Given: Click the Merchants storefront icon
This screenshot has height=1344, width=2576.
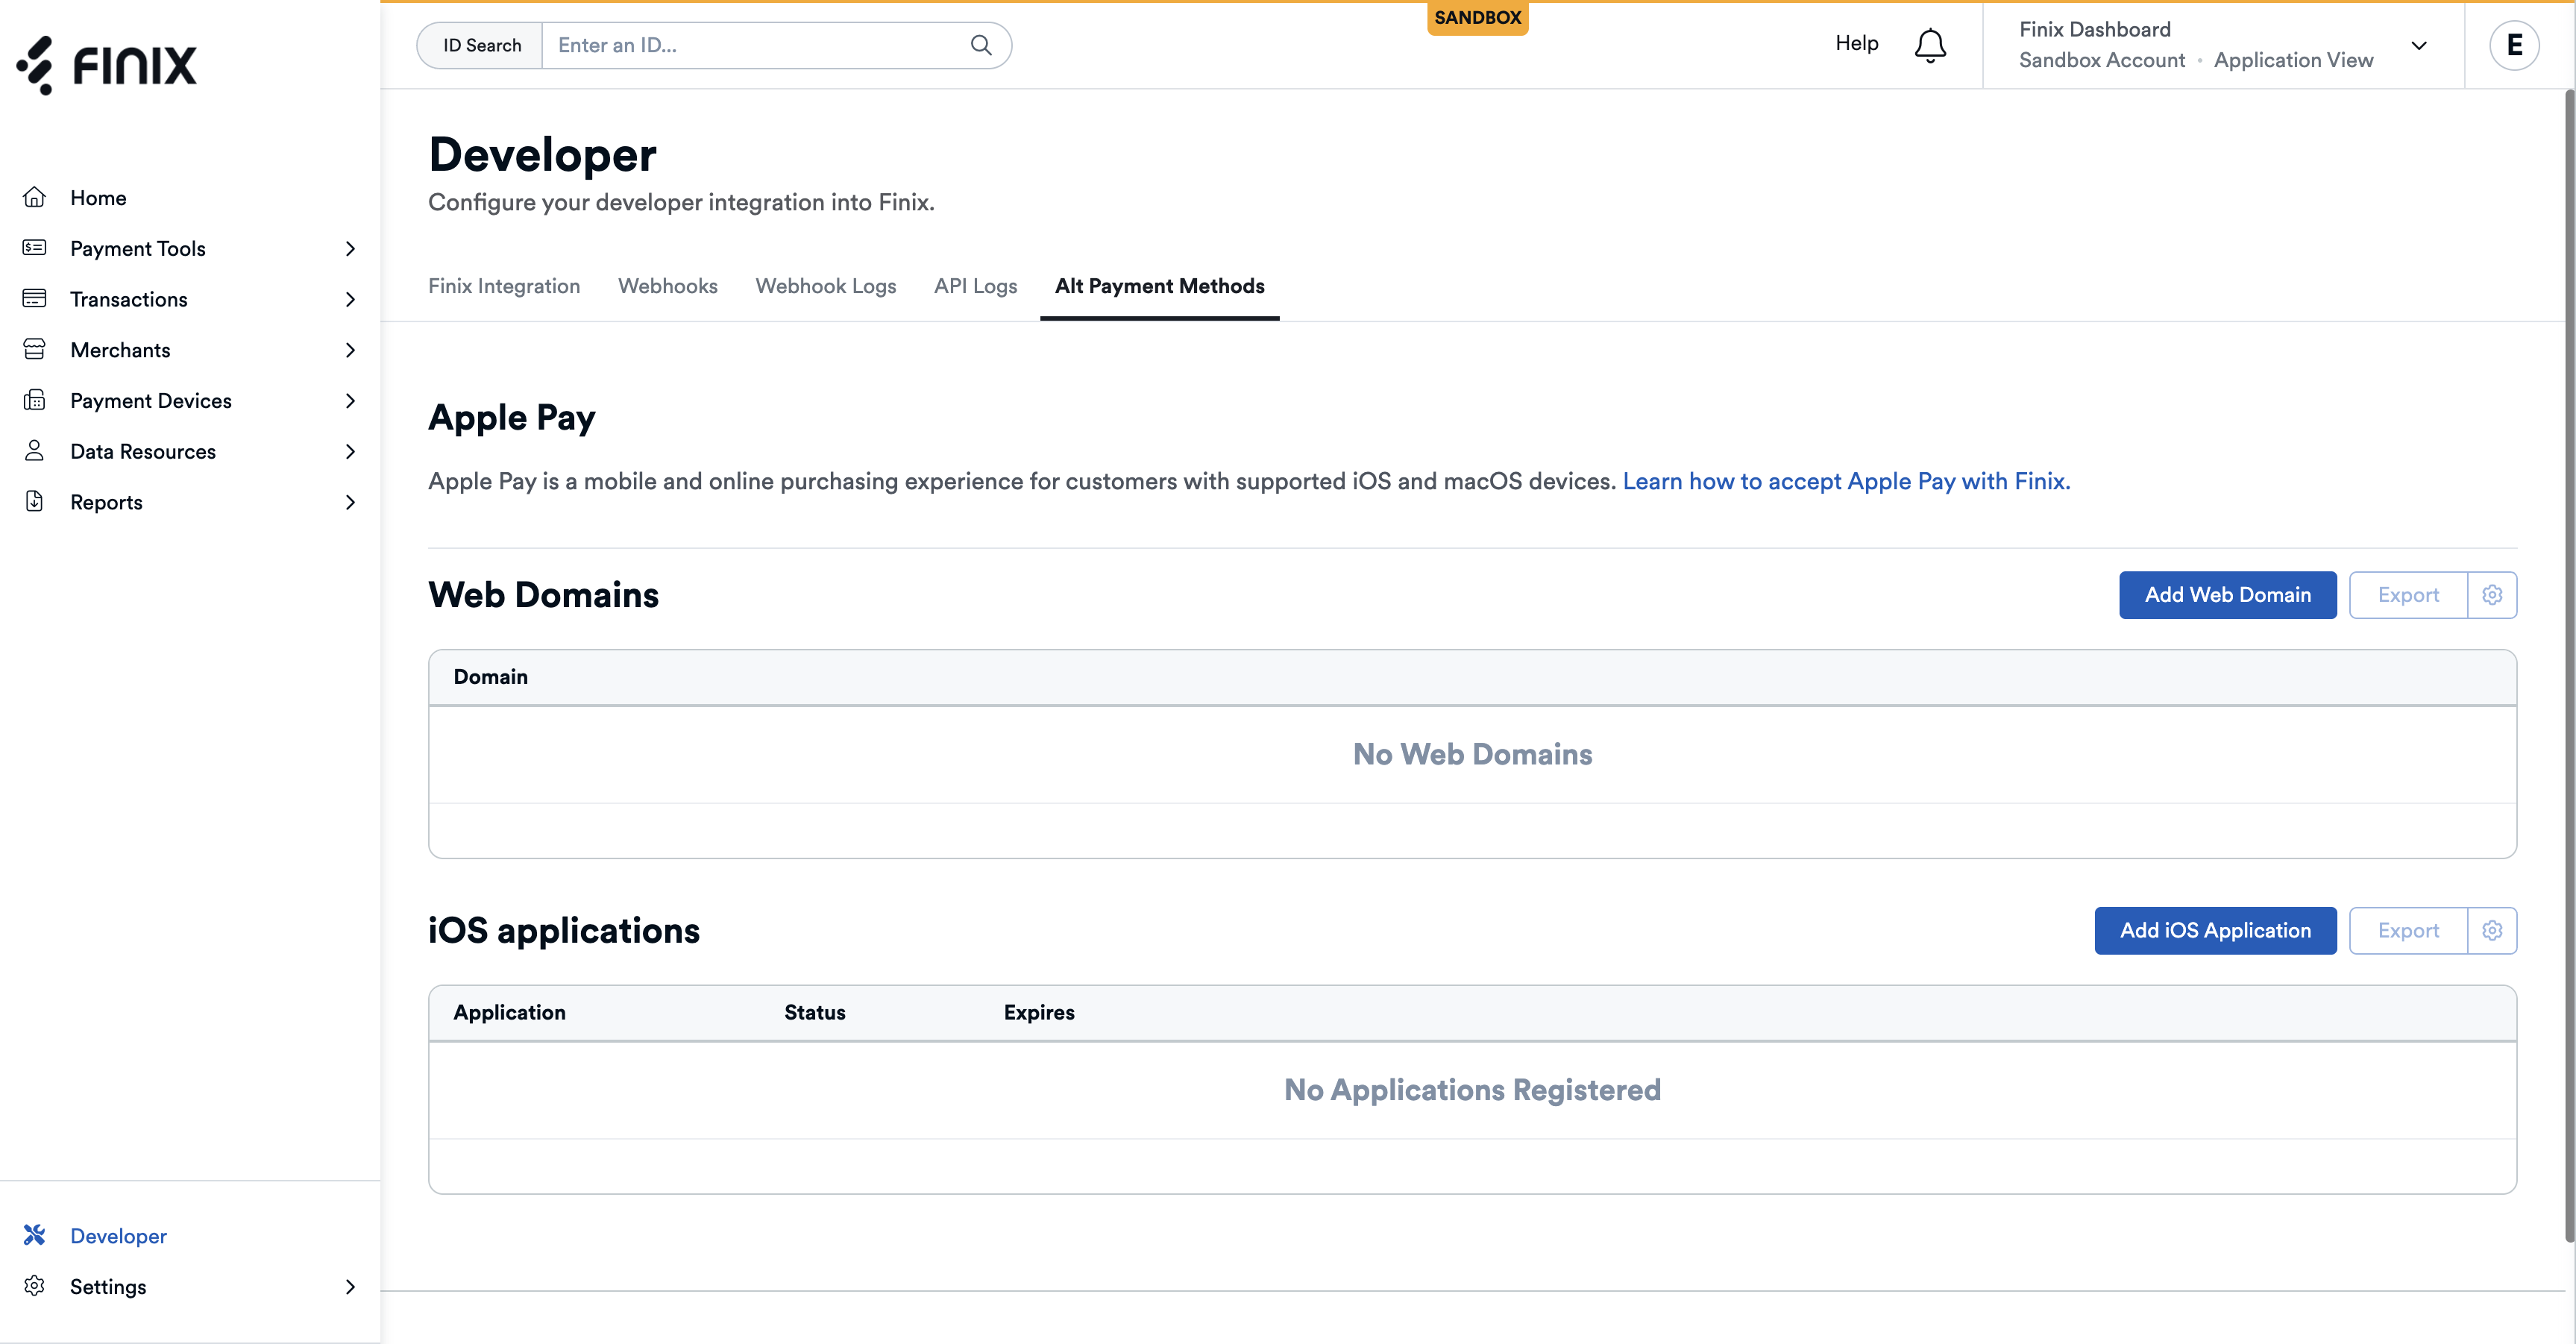Looking at the screenshot, I should [x=35, y=349].
